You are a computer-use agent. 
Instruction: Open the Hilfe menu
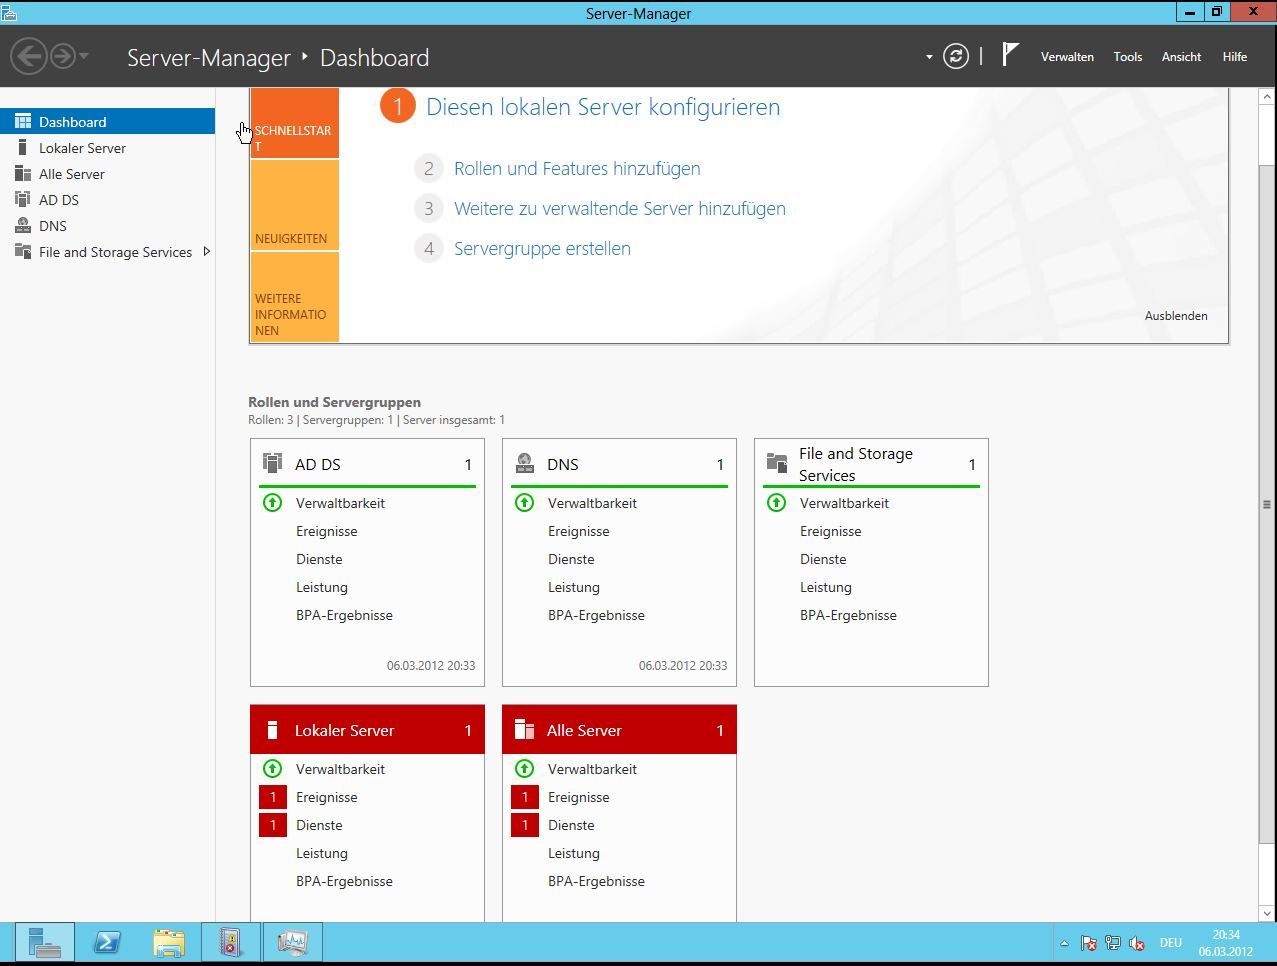point(1234,57)
